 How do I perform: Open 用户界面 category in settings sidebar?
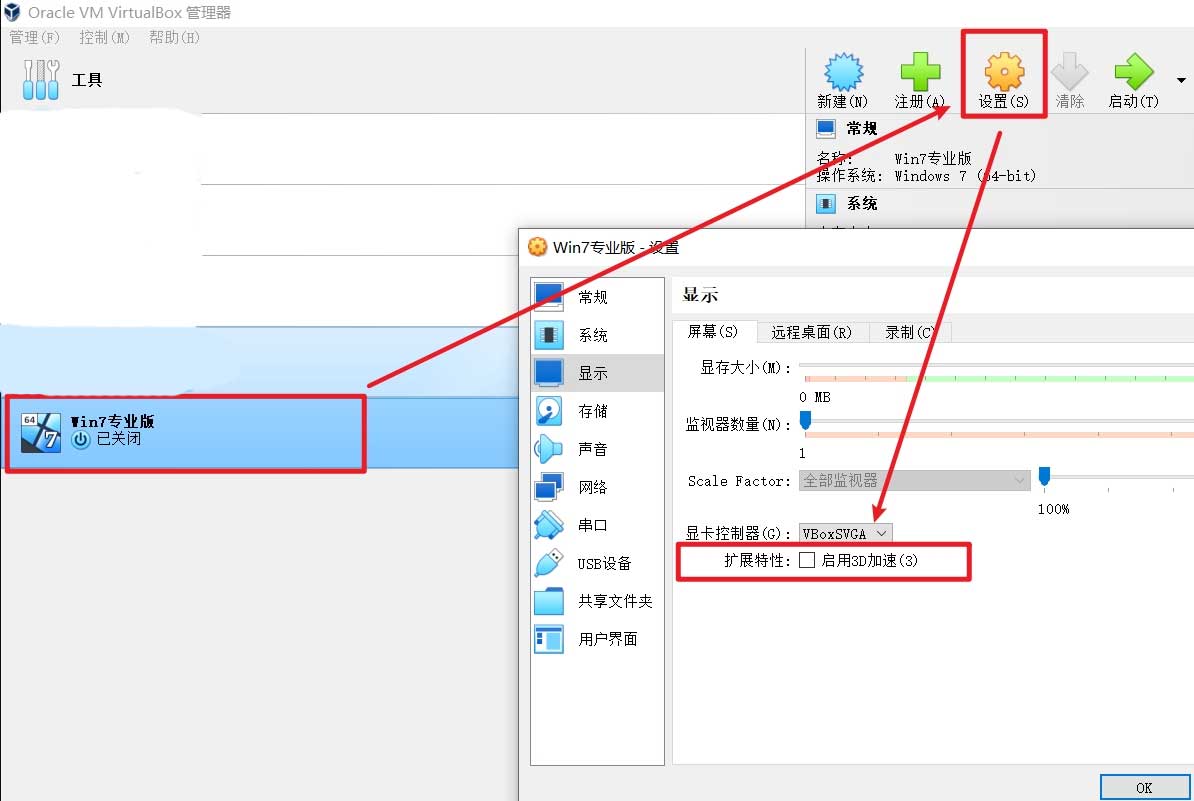[x=597, y=640]
